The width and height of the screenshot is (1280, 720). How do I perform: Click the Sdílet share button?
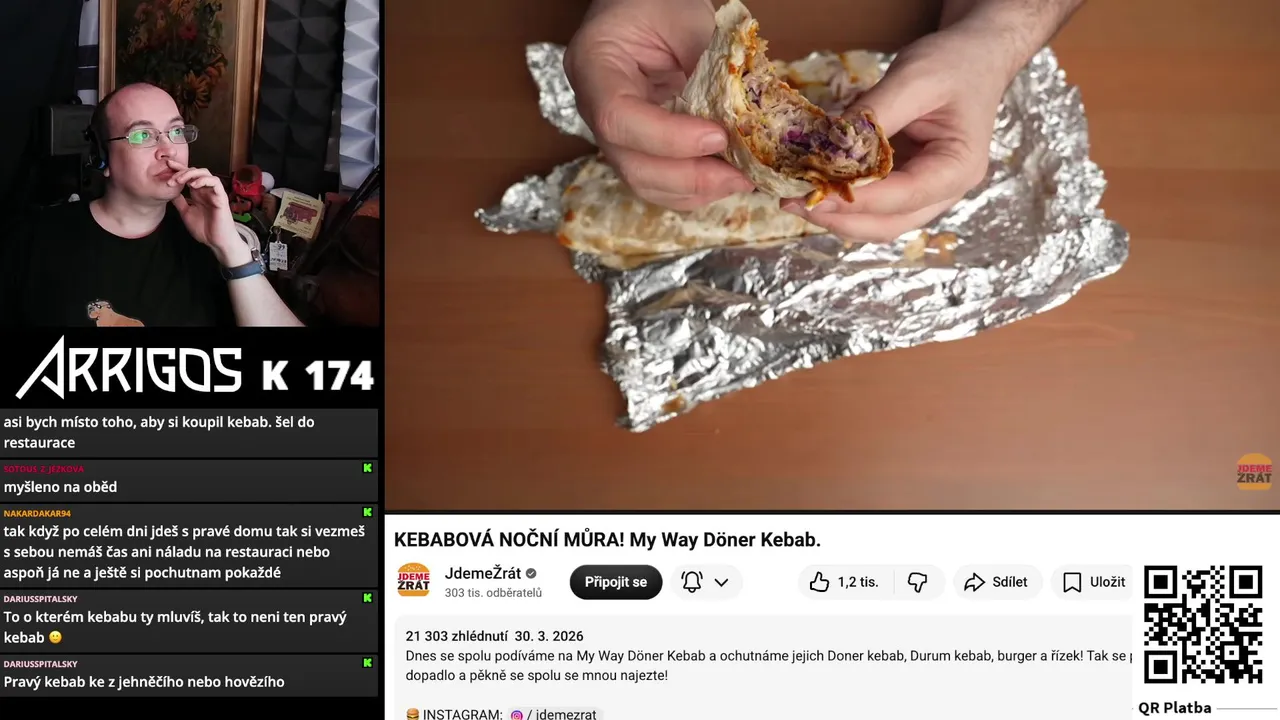point(995,582)
